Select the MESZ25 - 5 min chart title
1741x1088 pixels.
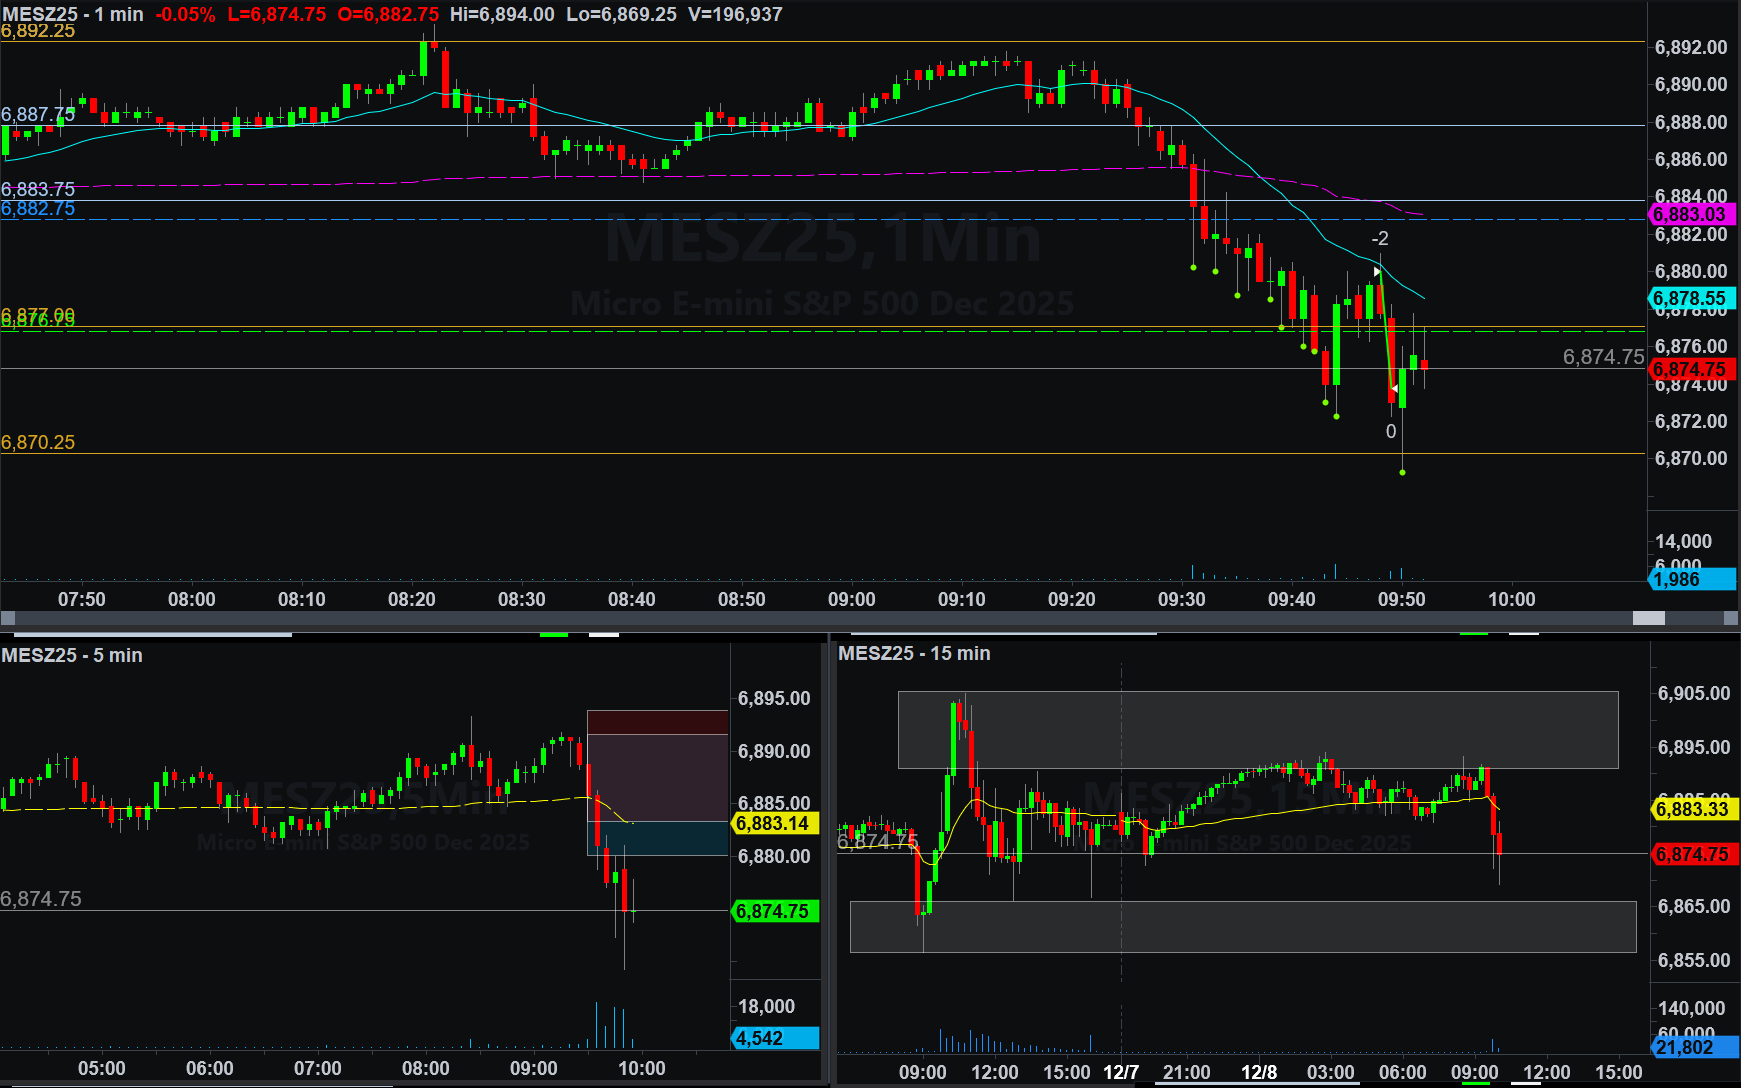72,655
